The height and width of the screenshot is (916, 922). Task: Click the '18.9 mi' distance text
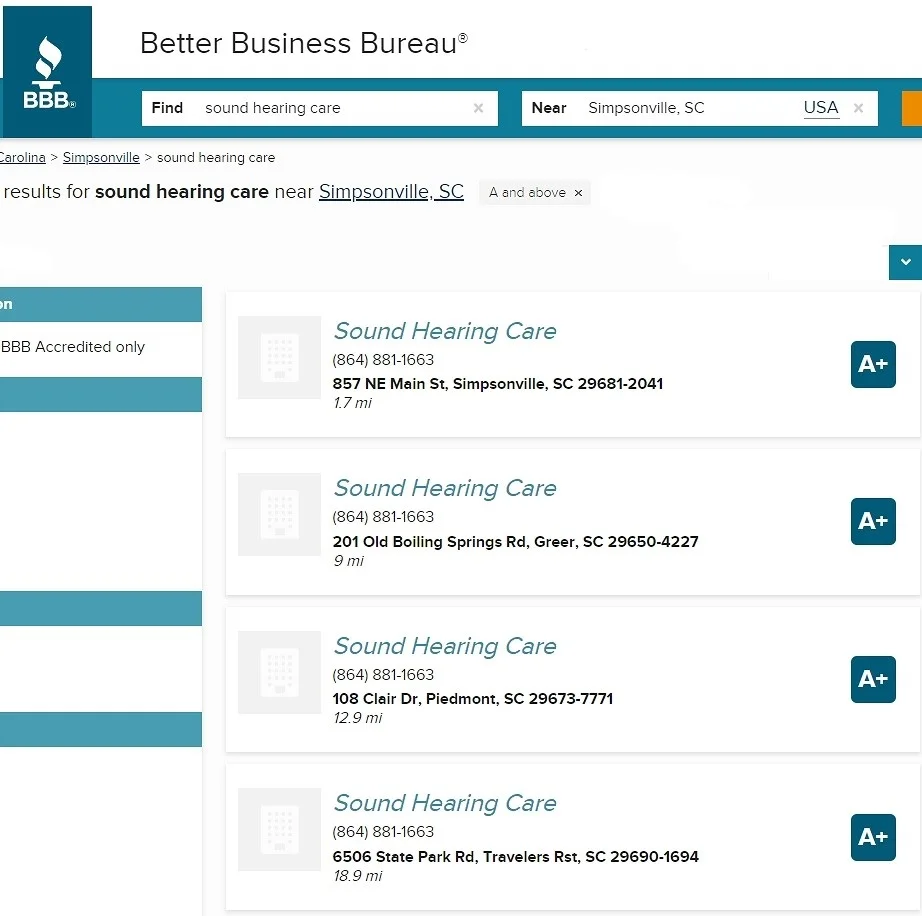[x=358, y=876]
